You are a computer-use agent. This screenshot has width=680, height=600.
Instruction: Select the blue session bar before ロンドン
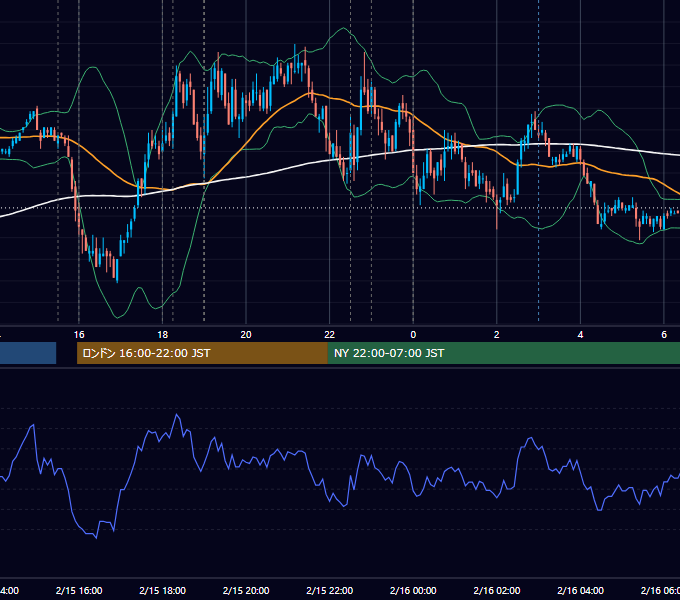click(x=28, y=353)
